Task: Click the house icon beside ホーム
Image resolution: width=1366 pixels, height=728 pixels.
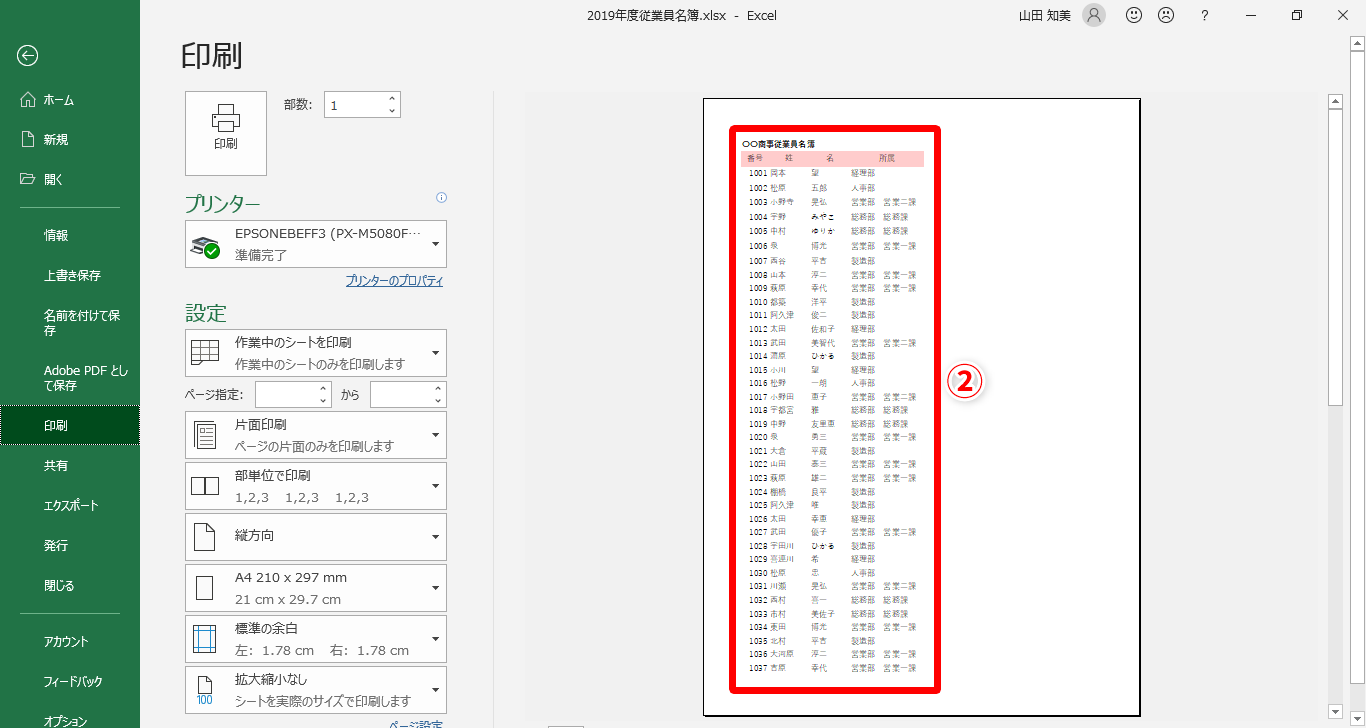Action: [28, 100]
